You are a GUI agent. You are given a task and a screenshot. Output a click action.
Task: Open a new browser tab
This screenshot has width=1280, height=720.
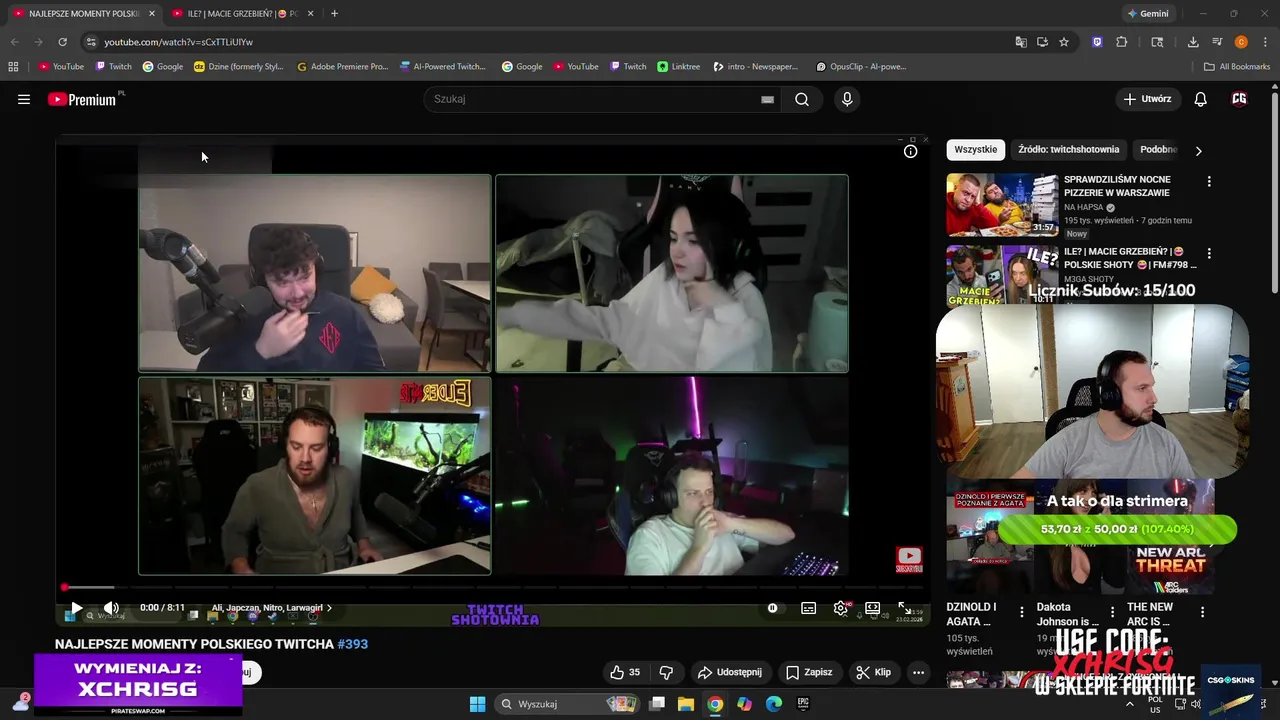tap(334, 14)
